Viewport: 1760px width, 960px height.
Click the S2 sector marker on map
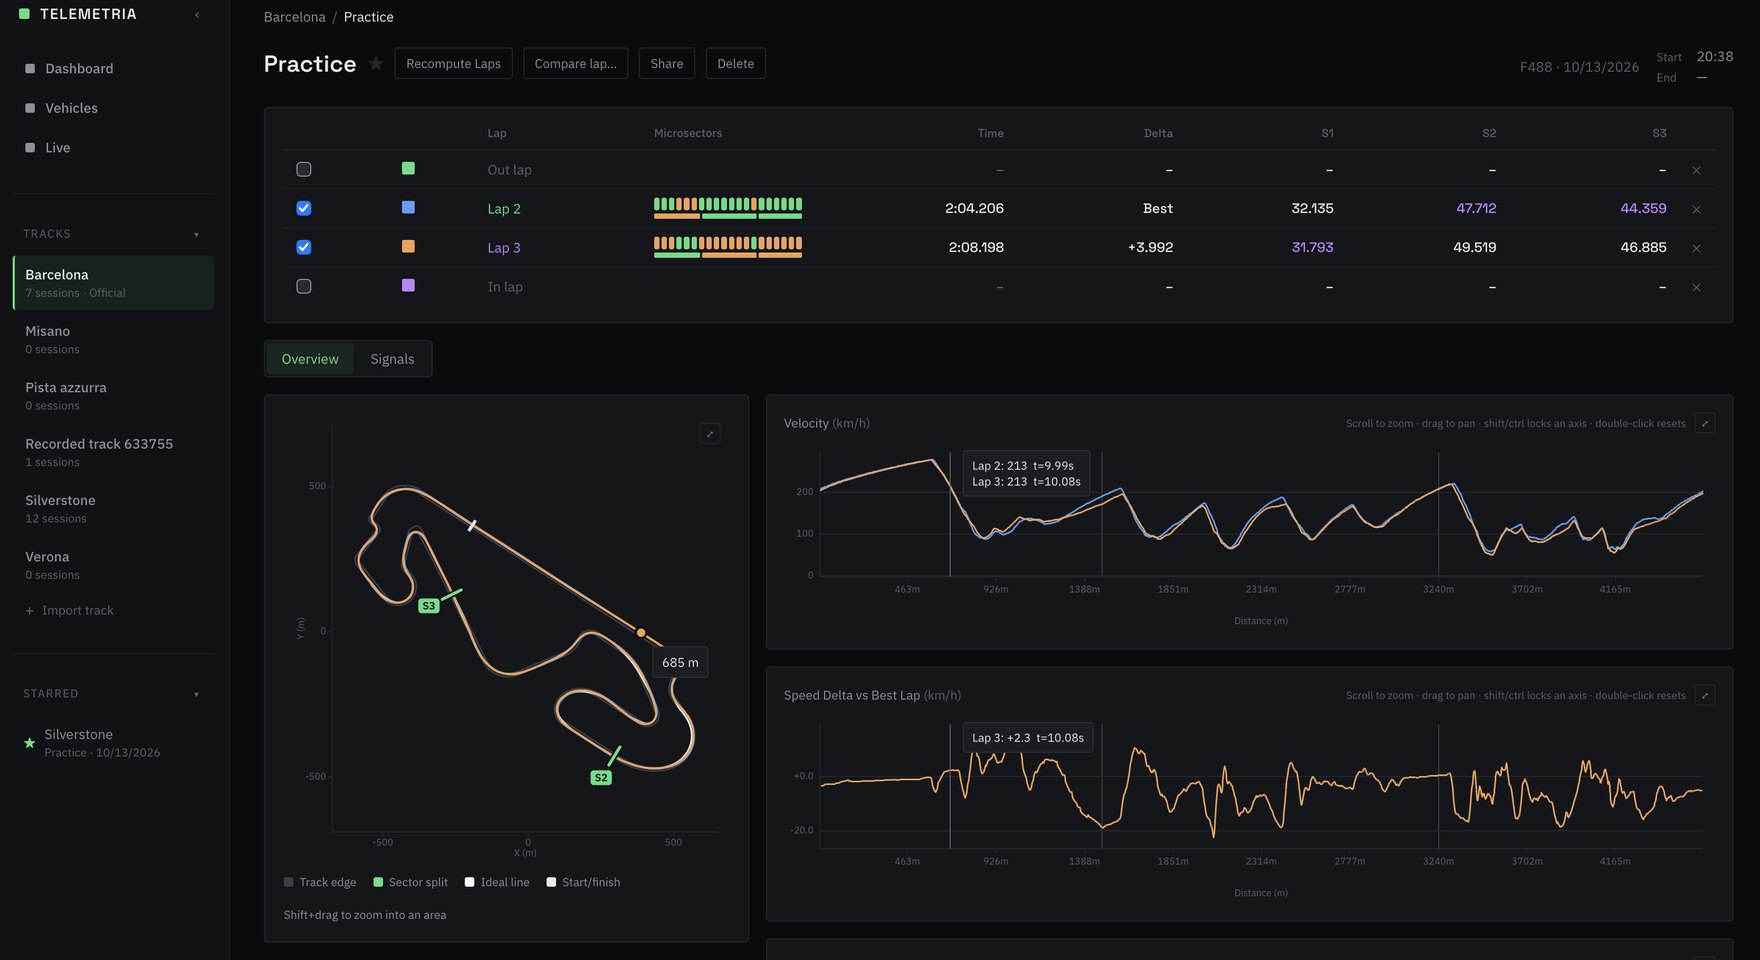pyautogui.click(x=601, y=777)
